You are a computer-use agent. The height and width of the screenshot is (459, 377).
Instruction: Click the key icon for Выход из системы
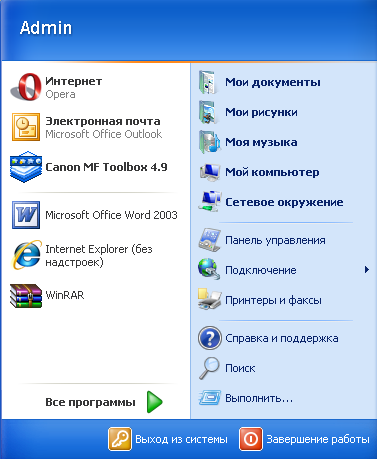point(120,439)
